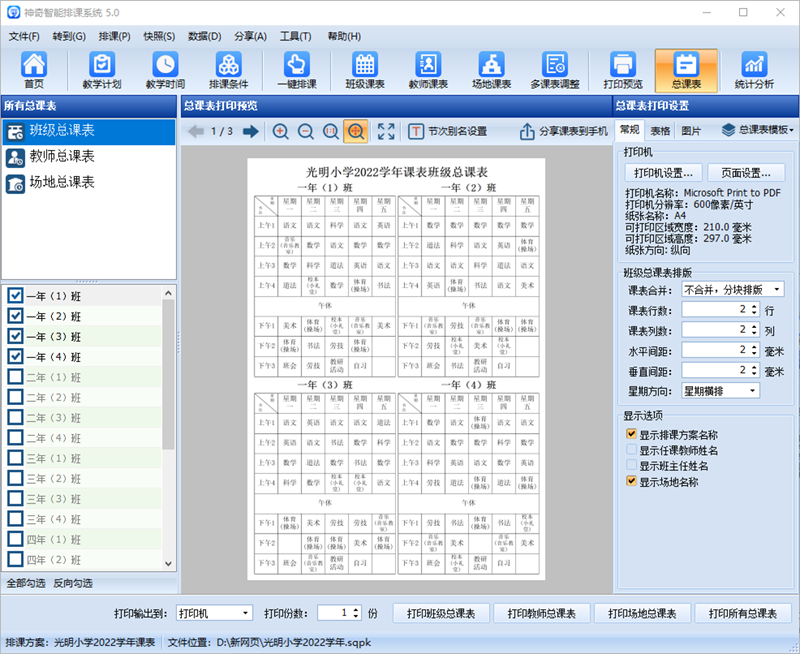Open the 文件(F) menu
Image resolution: width=800 pixels, height=654 pixels.
point(24,37)
